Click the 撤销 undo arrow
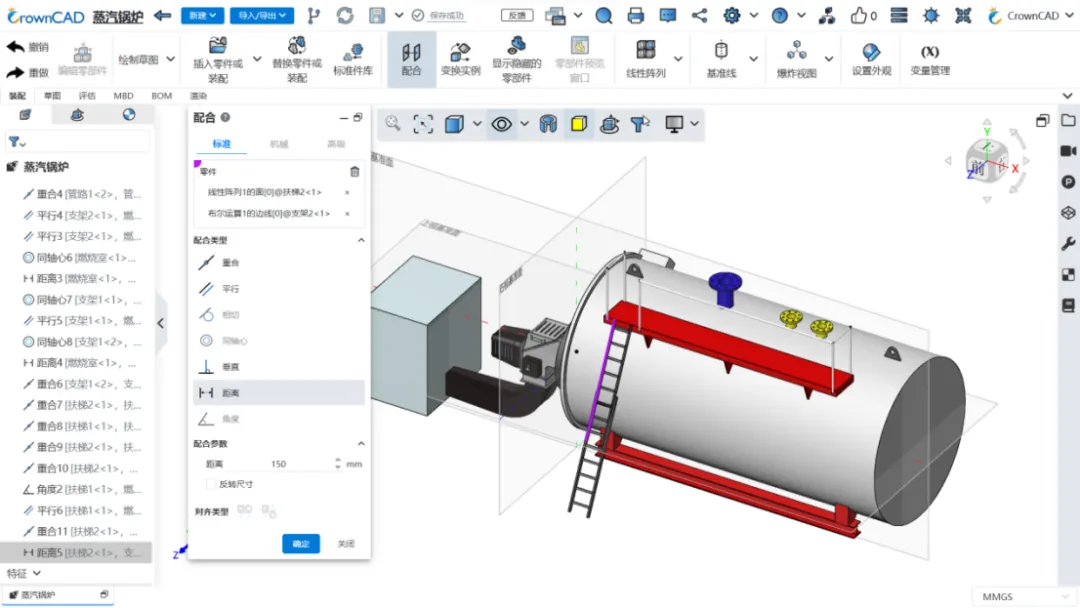 (16, 47)
